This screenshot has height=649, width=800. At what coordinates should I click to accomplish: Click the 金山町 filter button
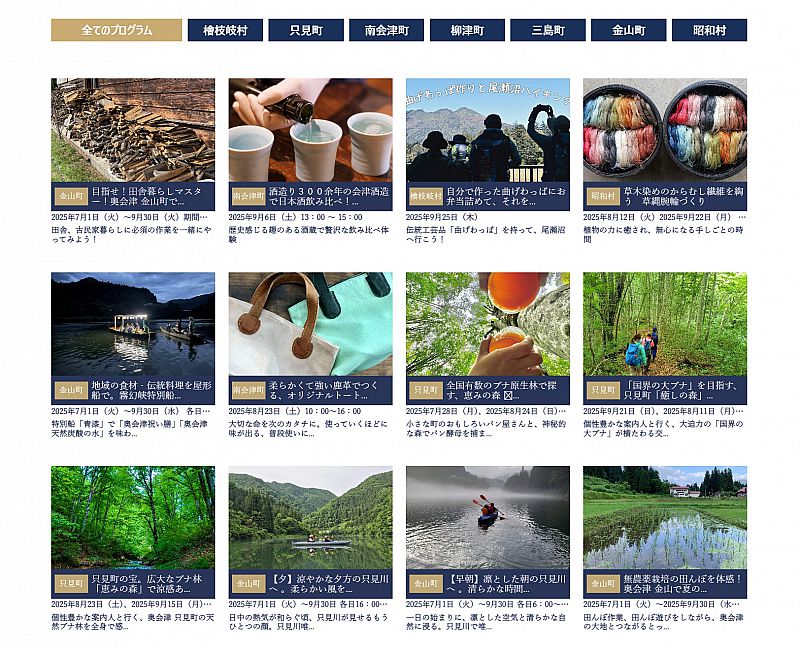pos(629,30)
